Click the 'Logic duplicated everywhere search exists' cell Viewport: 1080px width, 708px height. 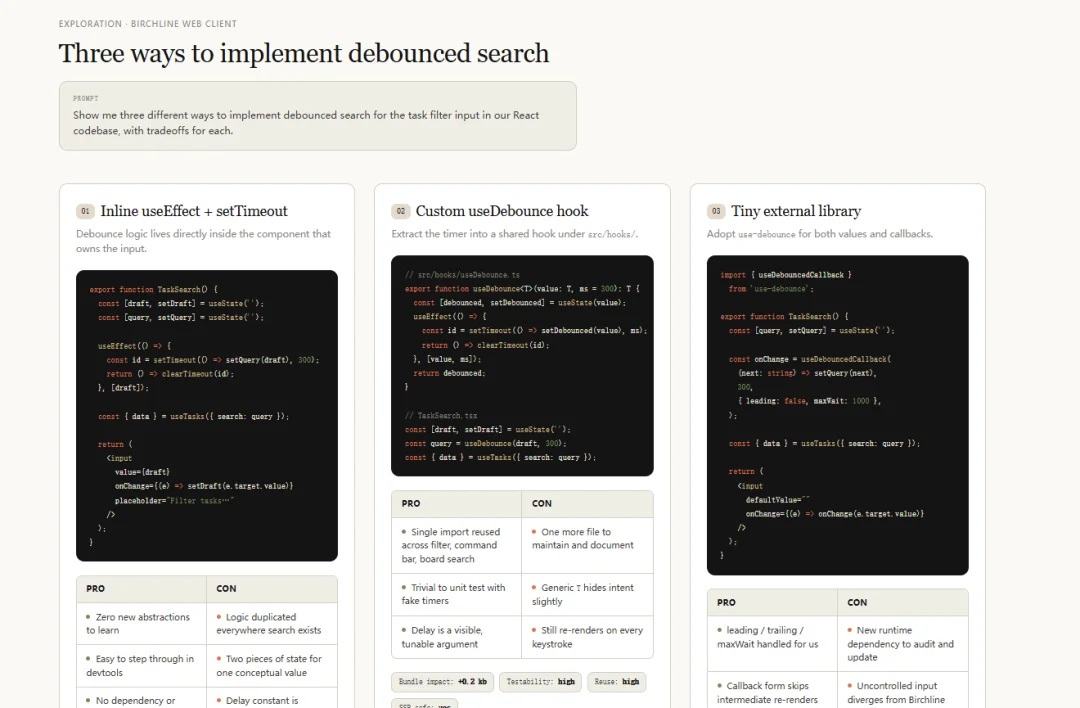coord(272,624)
